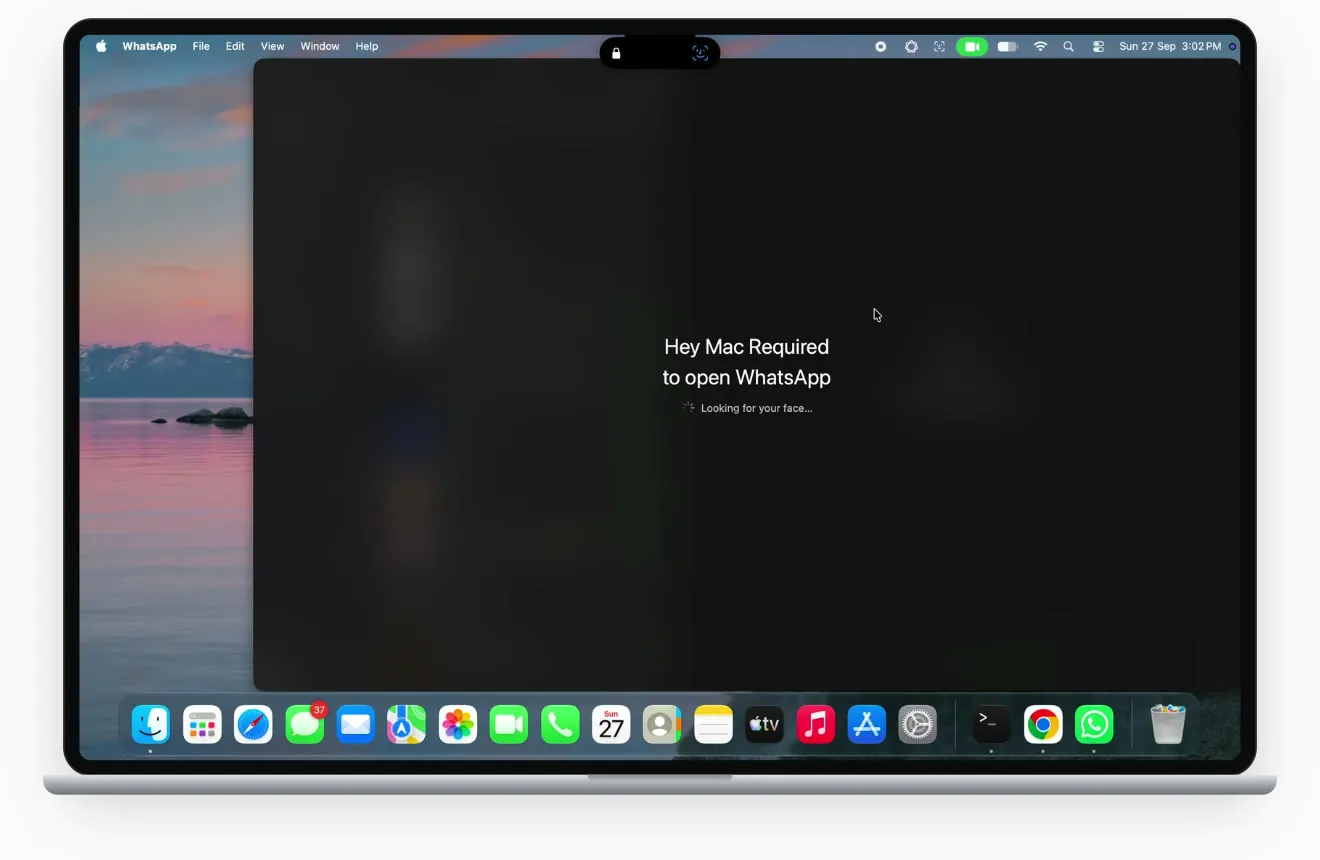The image size is (1320, 860).
Task: Launch Apple TV from the Dock
Action: [764, 725]
